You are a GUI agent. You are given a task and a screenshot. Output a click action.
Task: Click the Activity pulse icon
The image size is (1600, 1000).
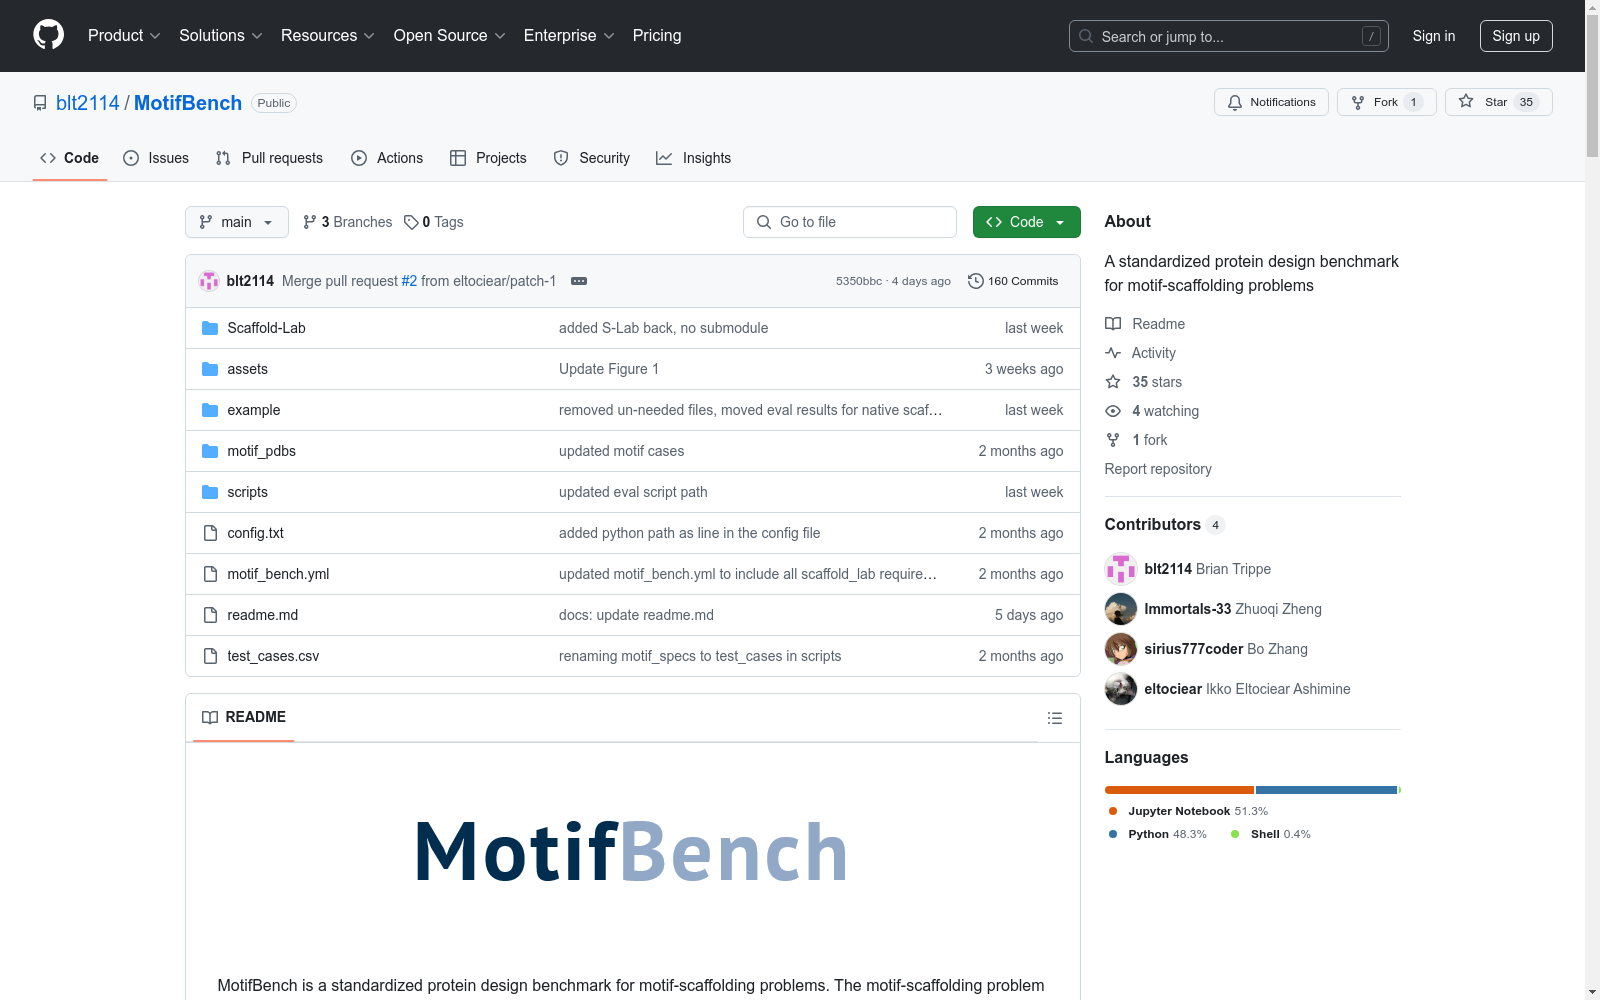(x=1113, y=353)
